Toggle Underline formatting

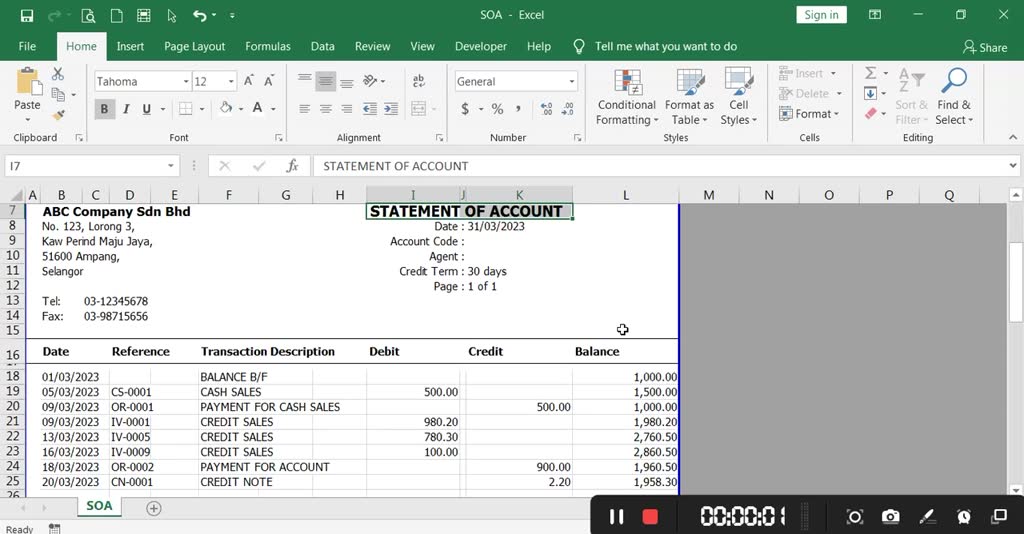pyautogui.click(x=146, y=109)
